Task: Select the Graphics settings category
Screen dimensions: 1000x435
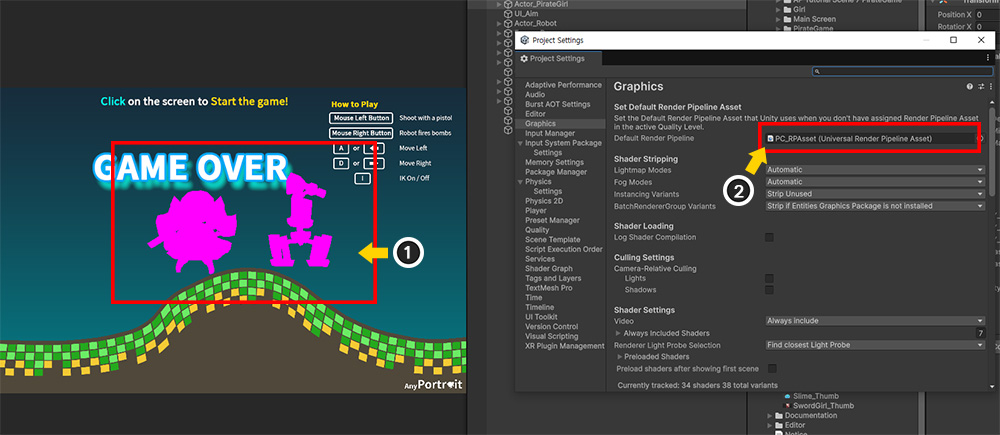Action: click(540, 124)
